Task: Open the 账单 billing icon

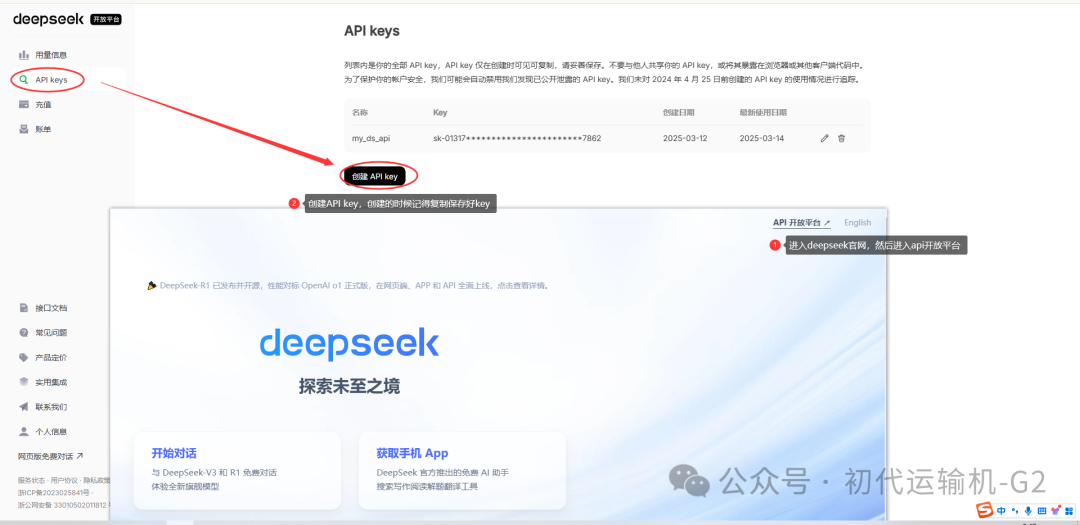Action: tap(24, 129)
